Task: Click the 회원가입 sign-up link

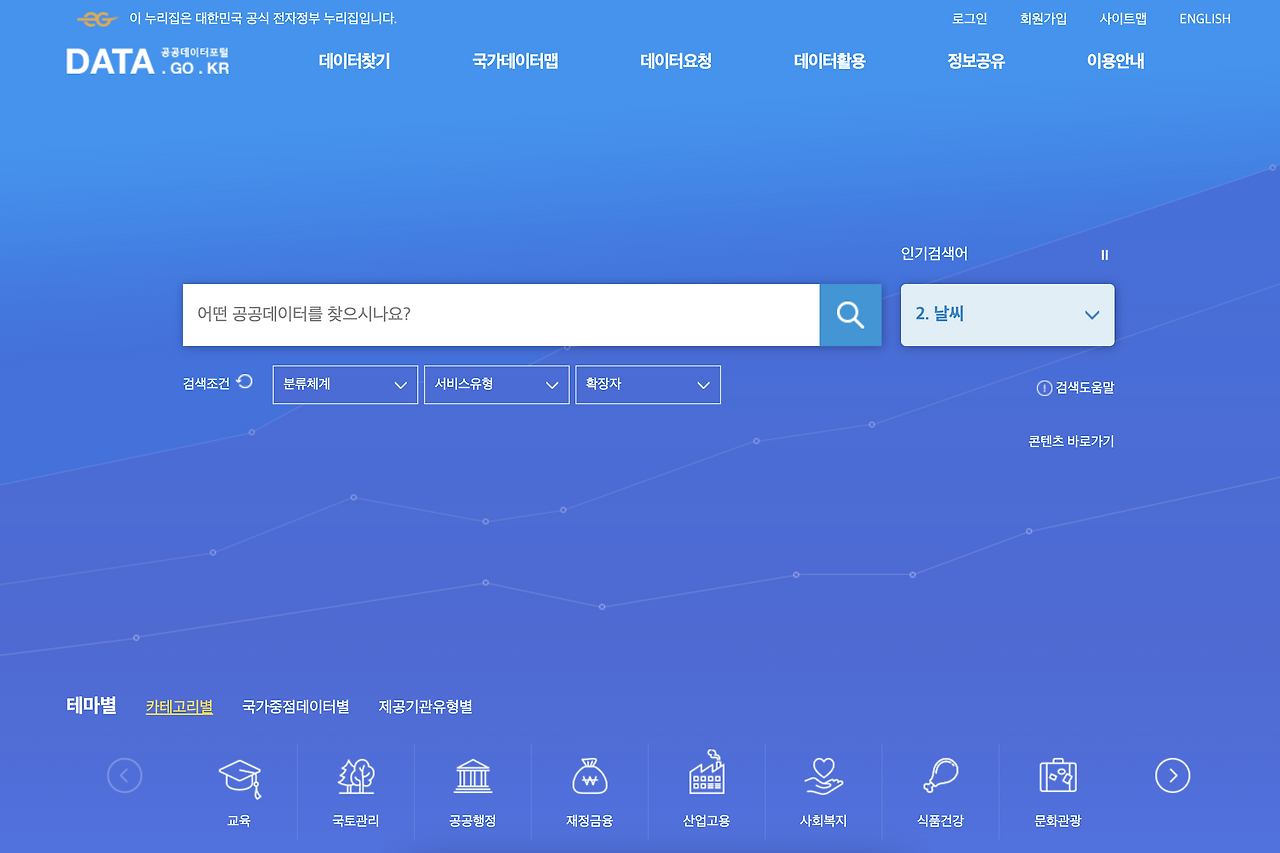Action: [x=1043, y=19]
